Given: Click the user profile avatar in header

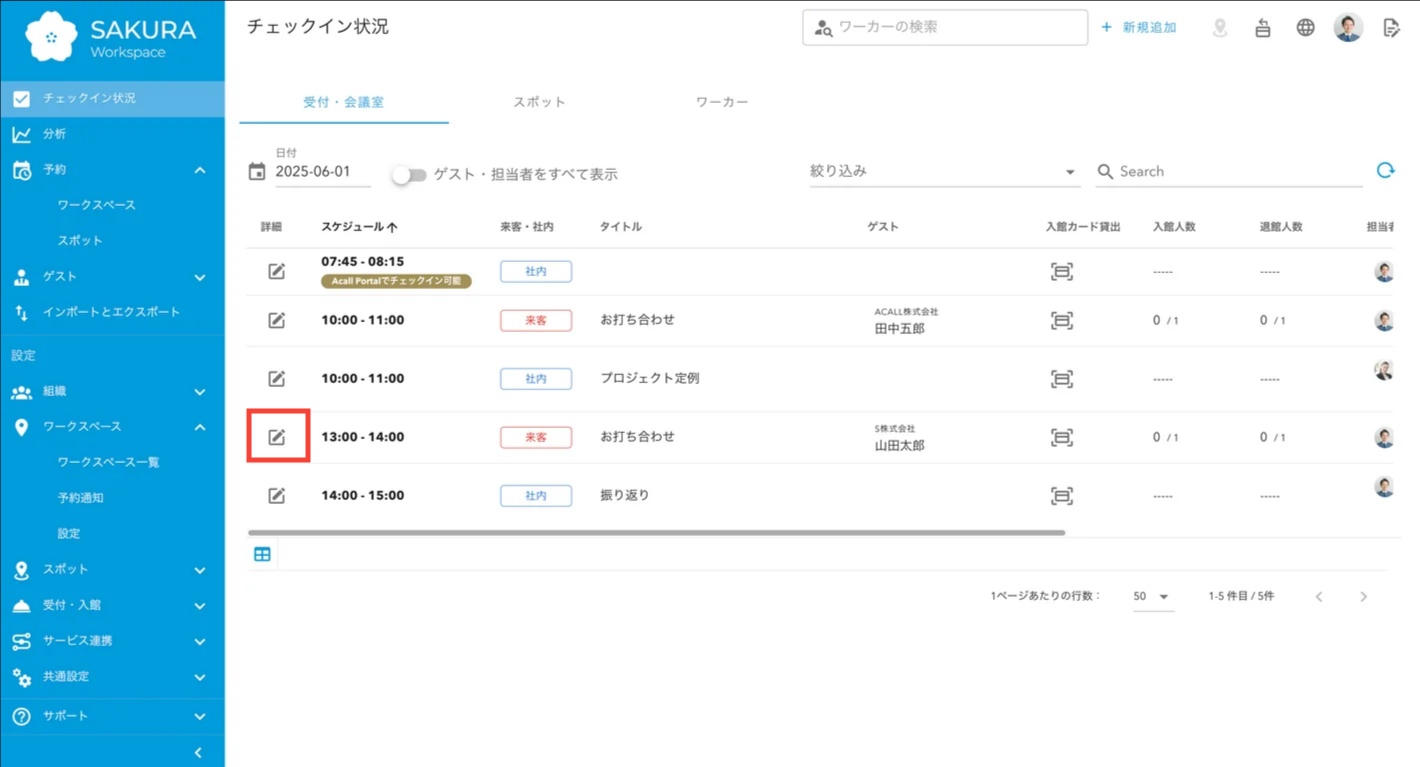Looking at the screenshot, I should pyautogui.click(x=1348, y=28).
